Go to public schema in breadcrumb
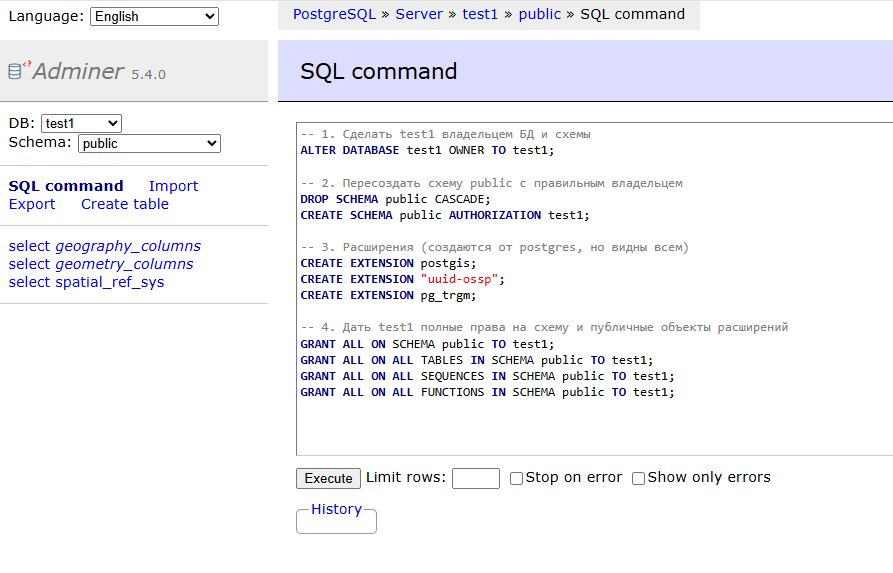Screen dimensions: 893x573 click(539, 14)
